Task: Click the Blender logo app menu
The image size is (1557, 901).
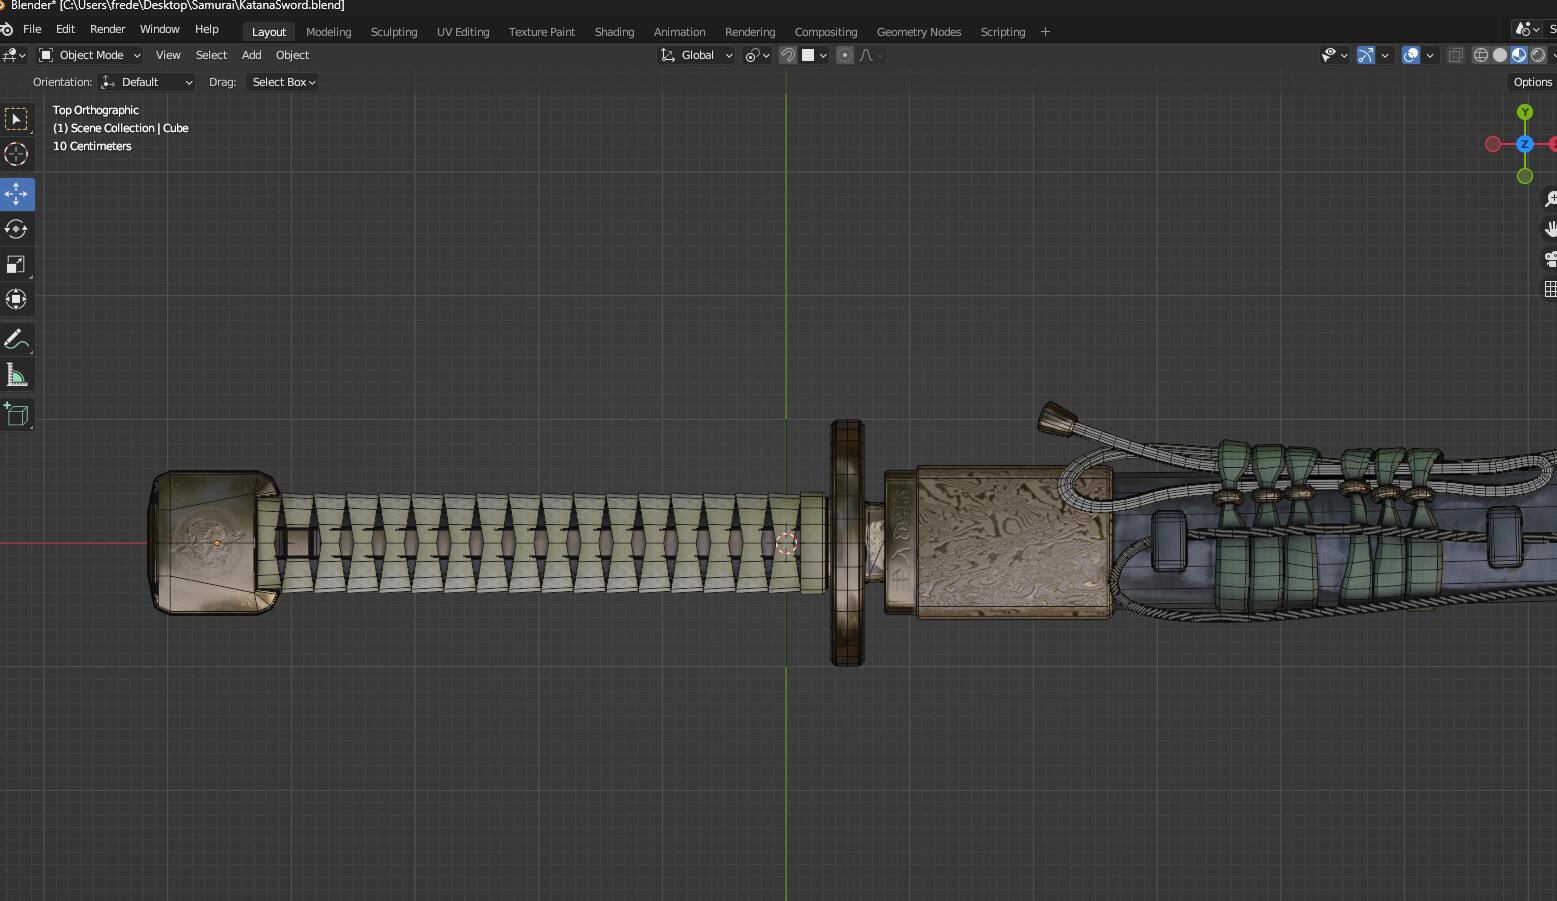Action: click(7, 30)
